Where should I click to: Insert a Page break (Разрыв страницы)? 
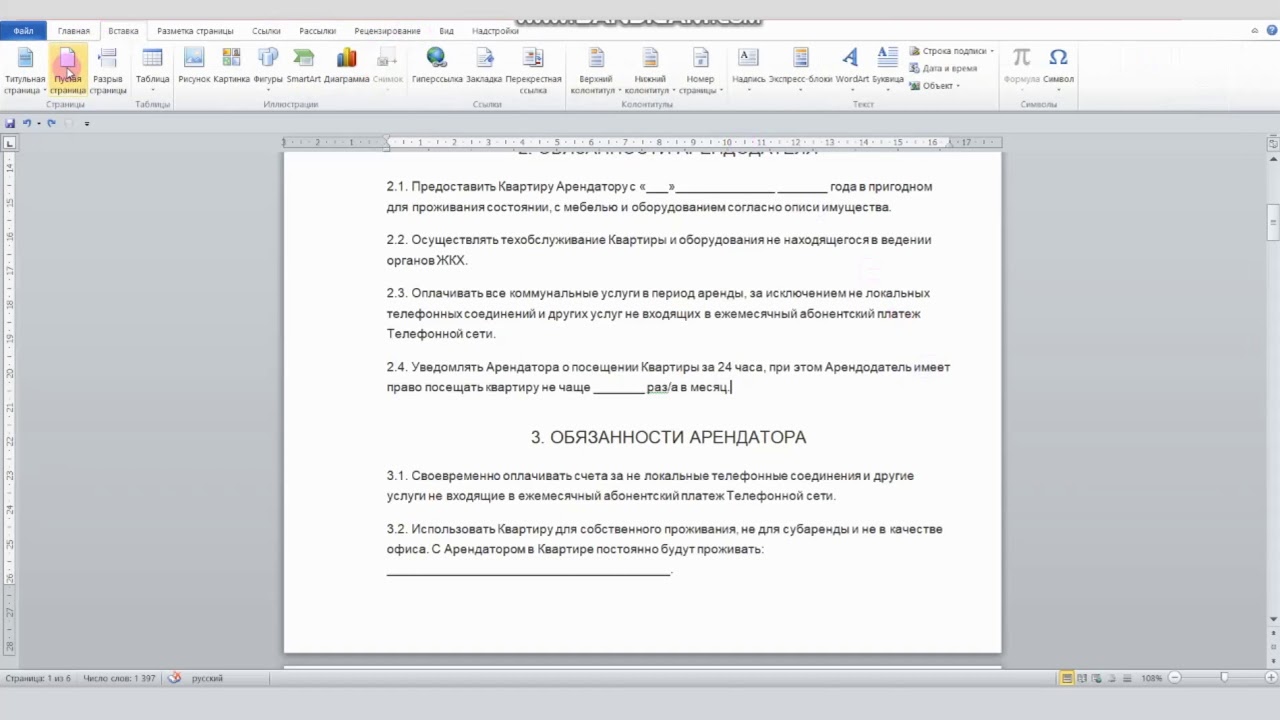(108, 70)
